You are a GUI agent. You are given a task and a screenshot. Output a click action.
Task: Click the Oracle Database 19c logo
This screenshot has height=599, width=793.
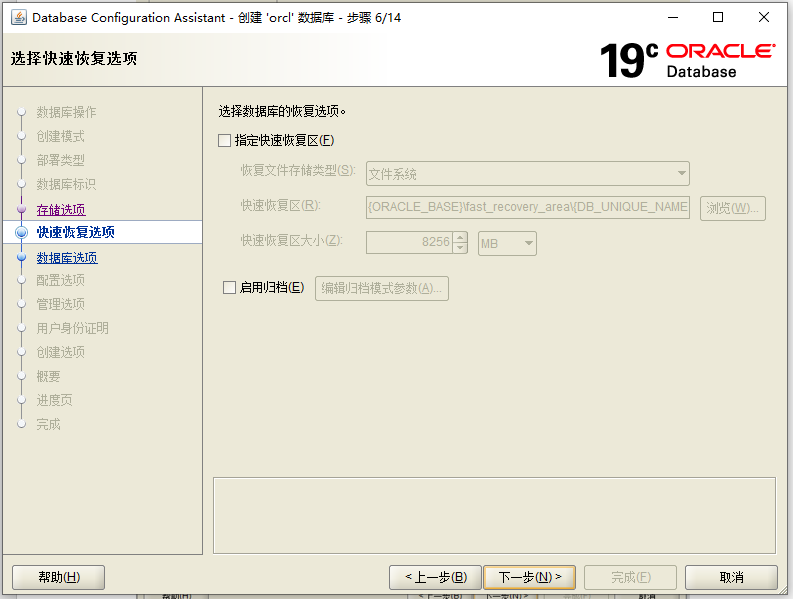pos(688,60)
